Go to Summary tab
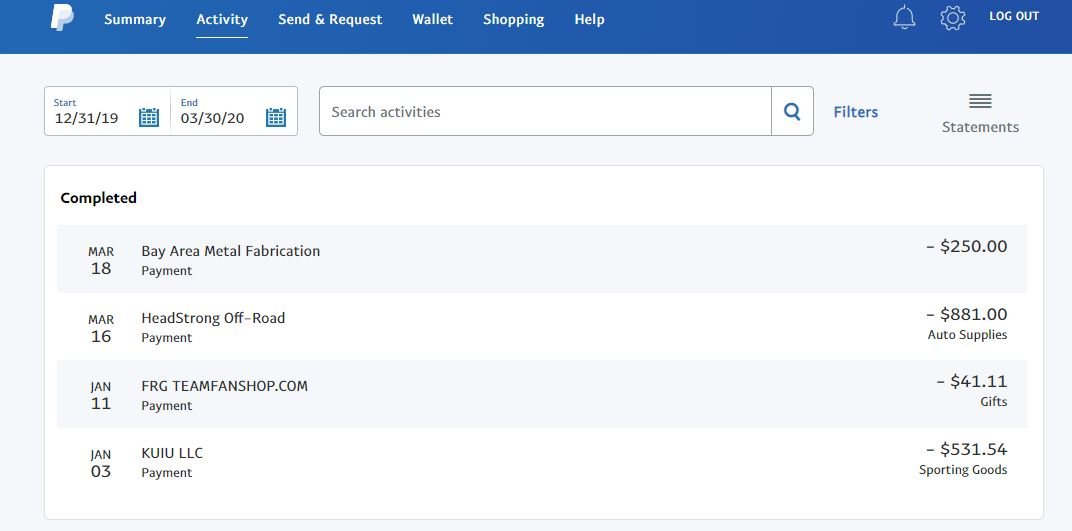1072x531 pixels. [135, 19]
